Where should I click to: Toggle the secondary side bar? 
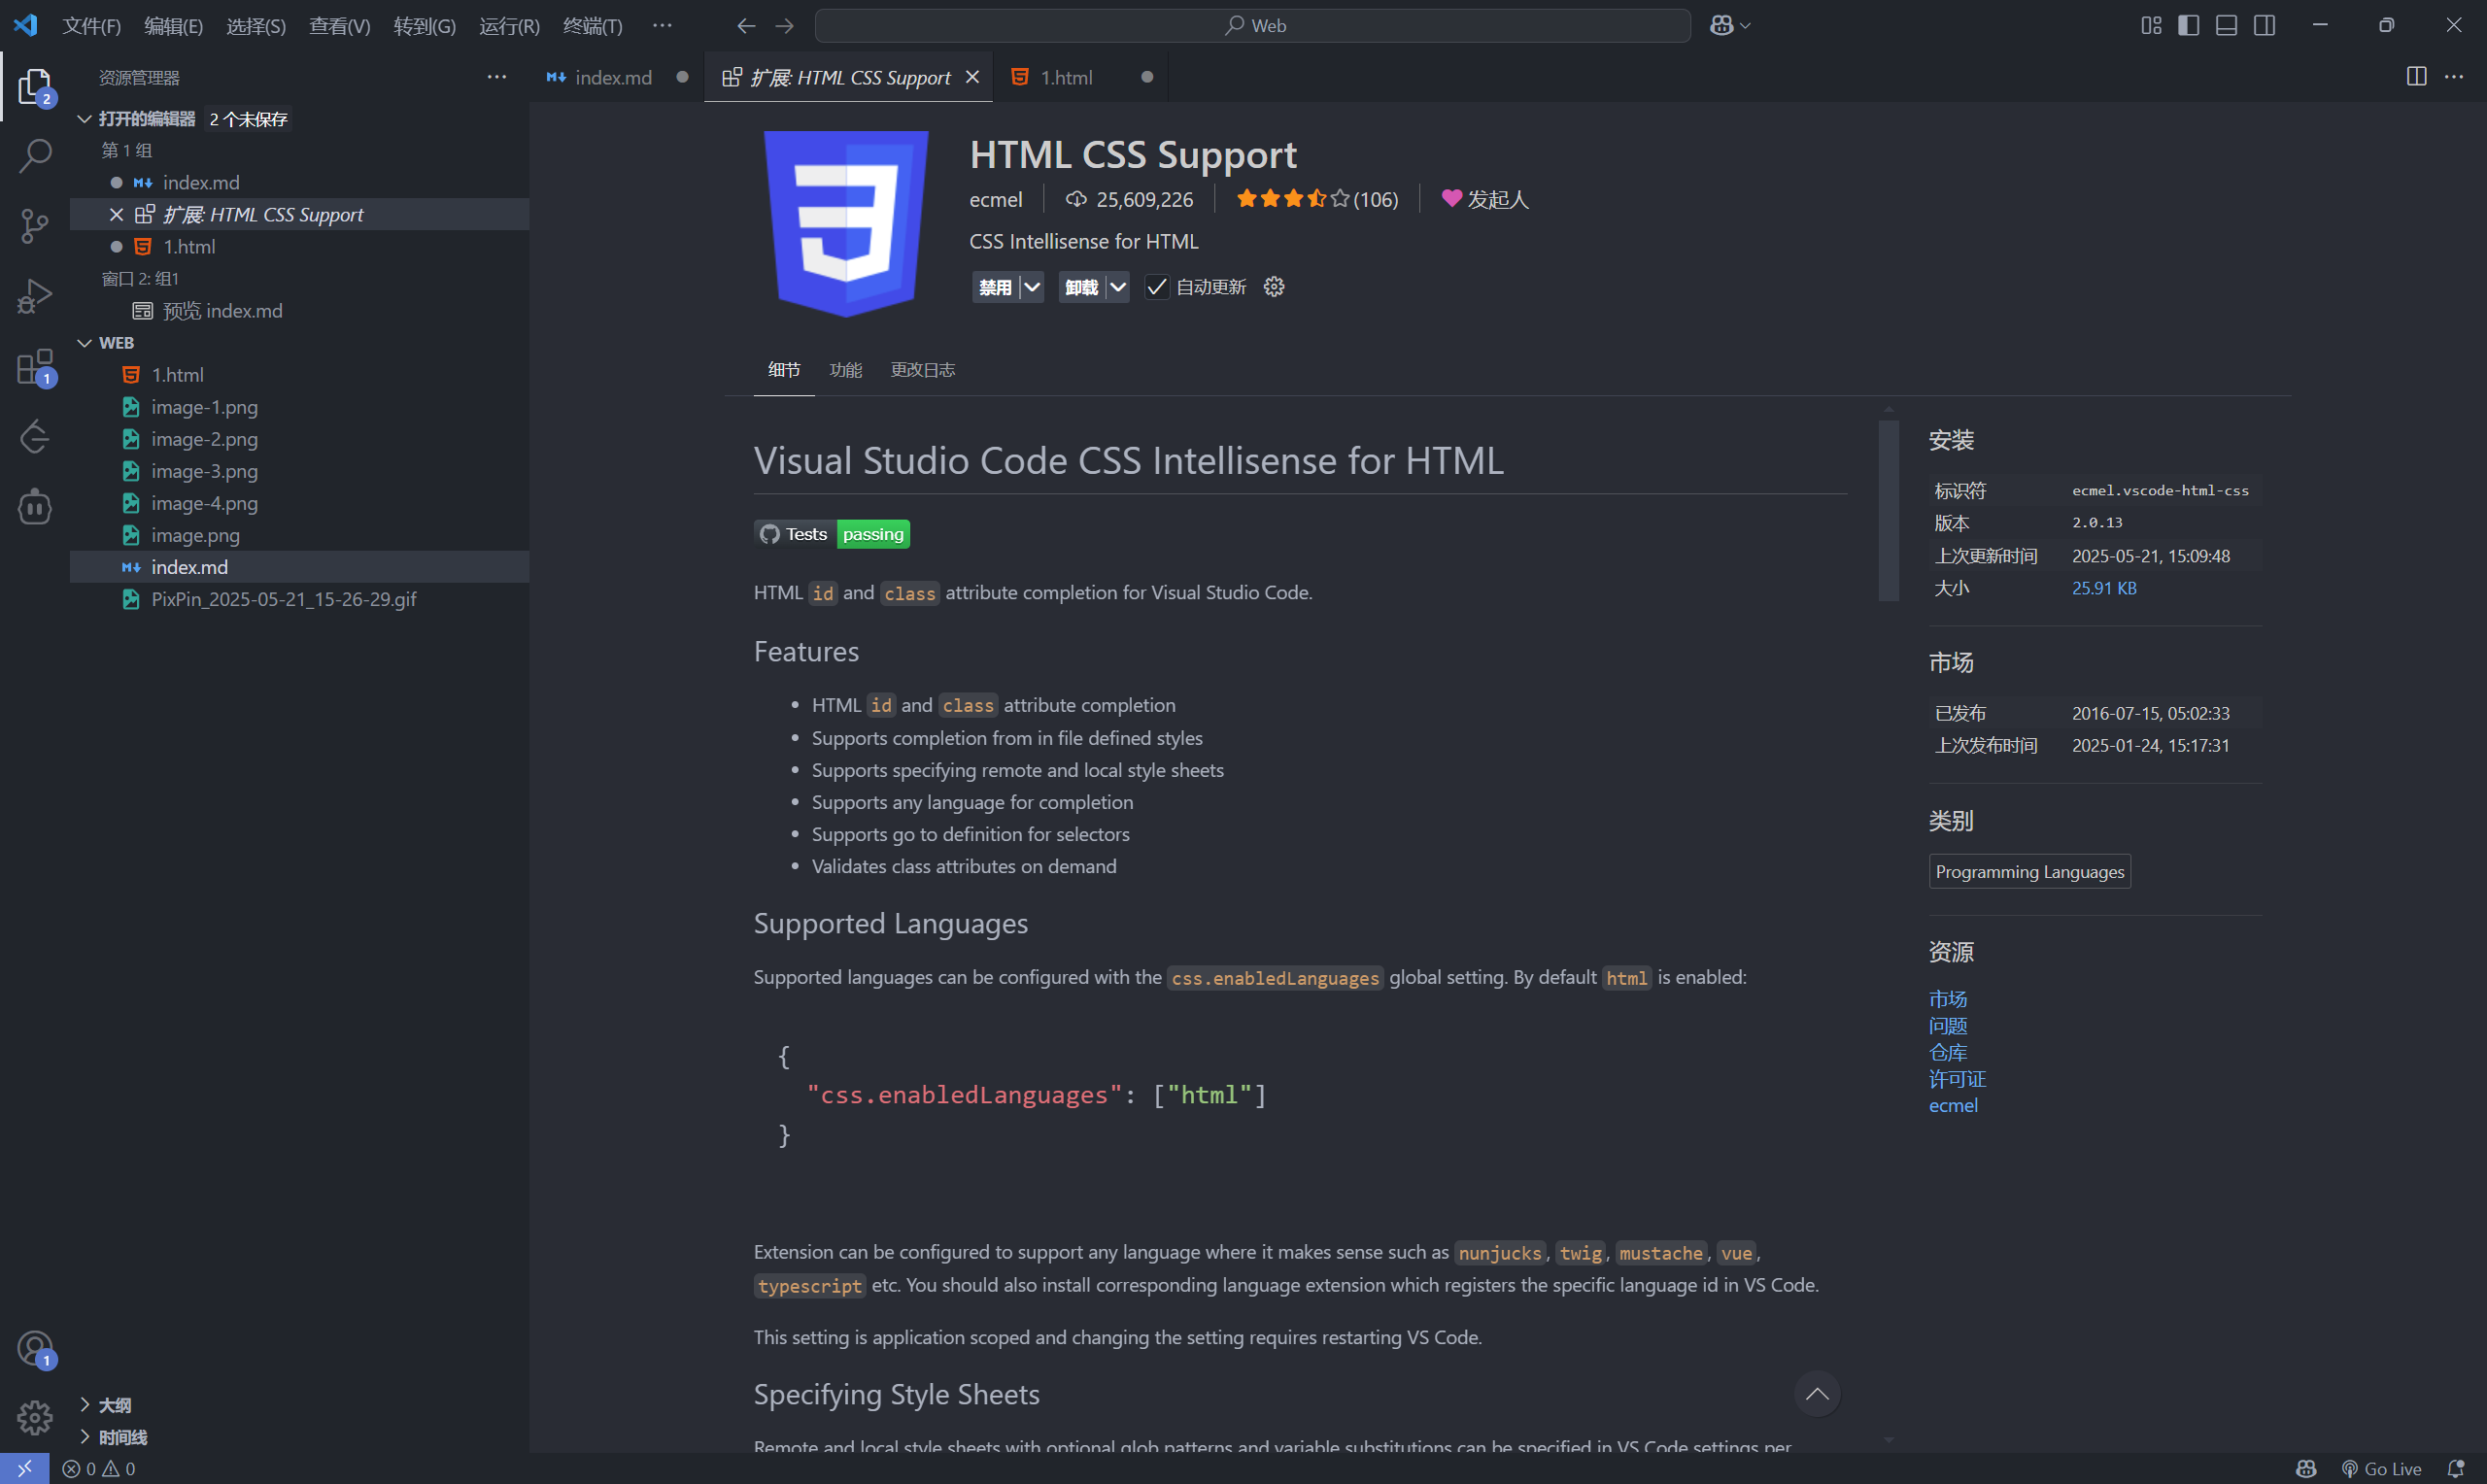click(2265, 26)
